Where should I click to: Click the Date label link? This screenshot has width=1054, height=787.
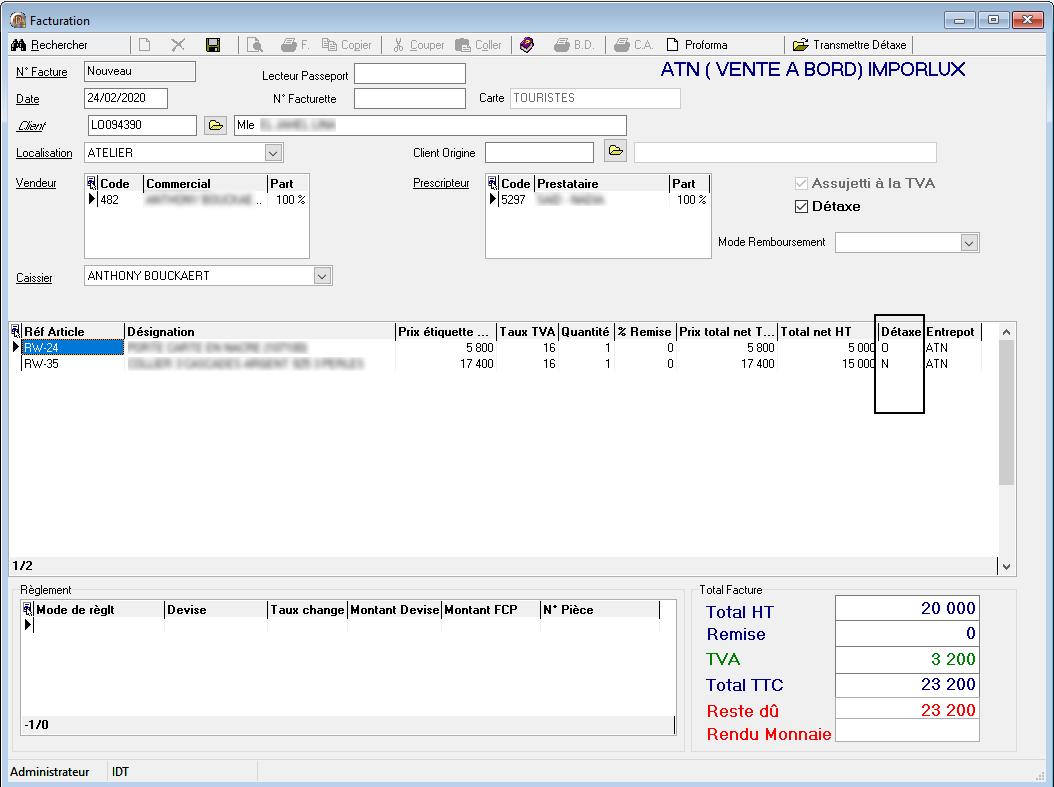27,99
